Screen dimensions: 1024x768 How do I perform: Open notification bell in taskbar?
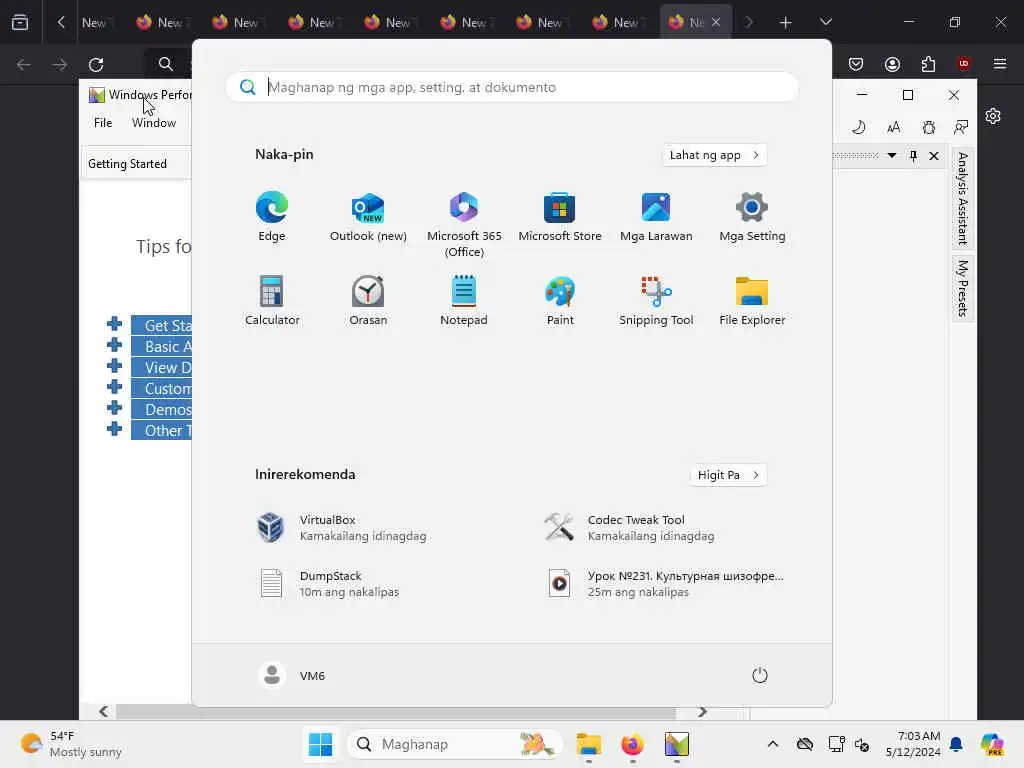coord(956,744)
